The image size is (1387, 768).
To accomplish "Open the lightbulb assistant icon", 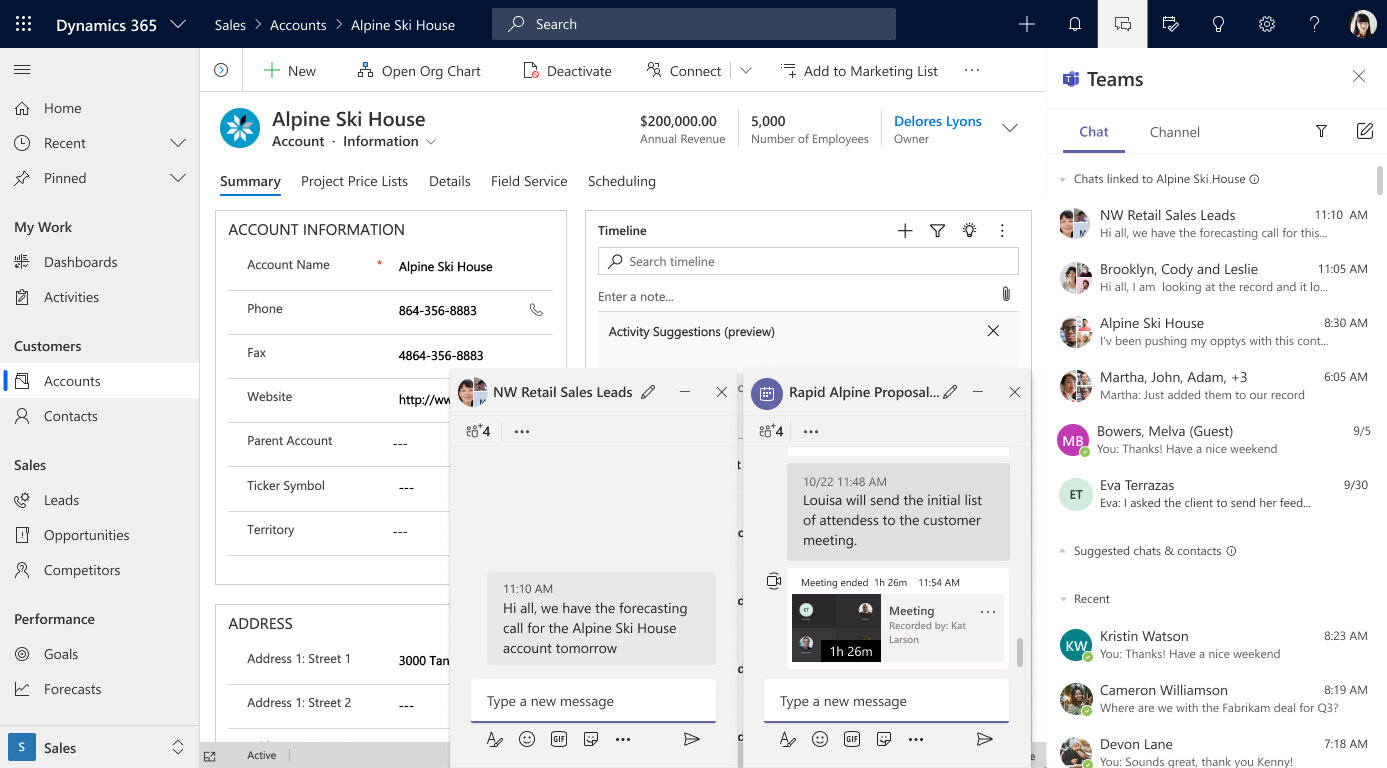I will tap(1219, 24).
